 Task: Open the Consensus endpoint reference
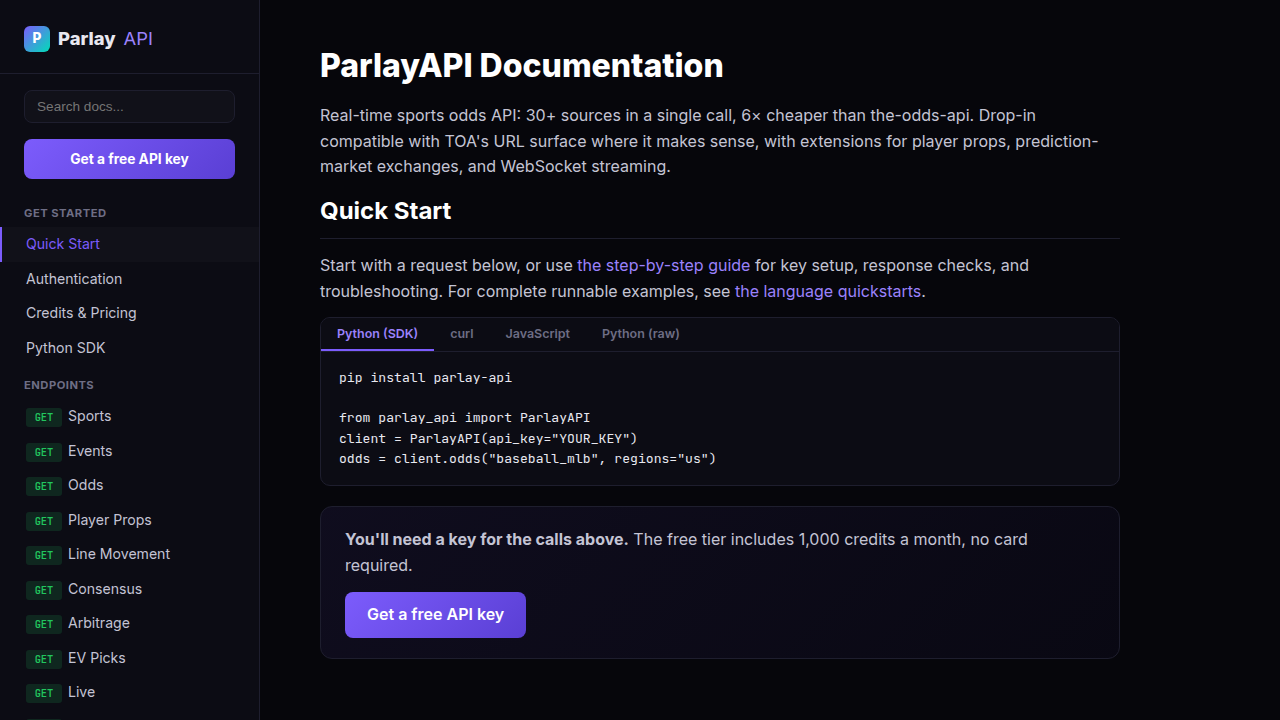[130, 589]
